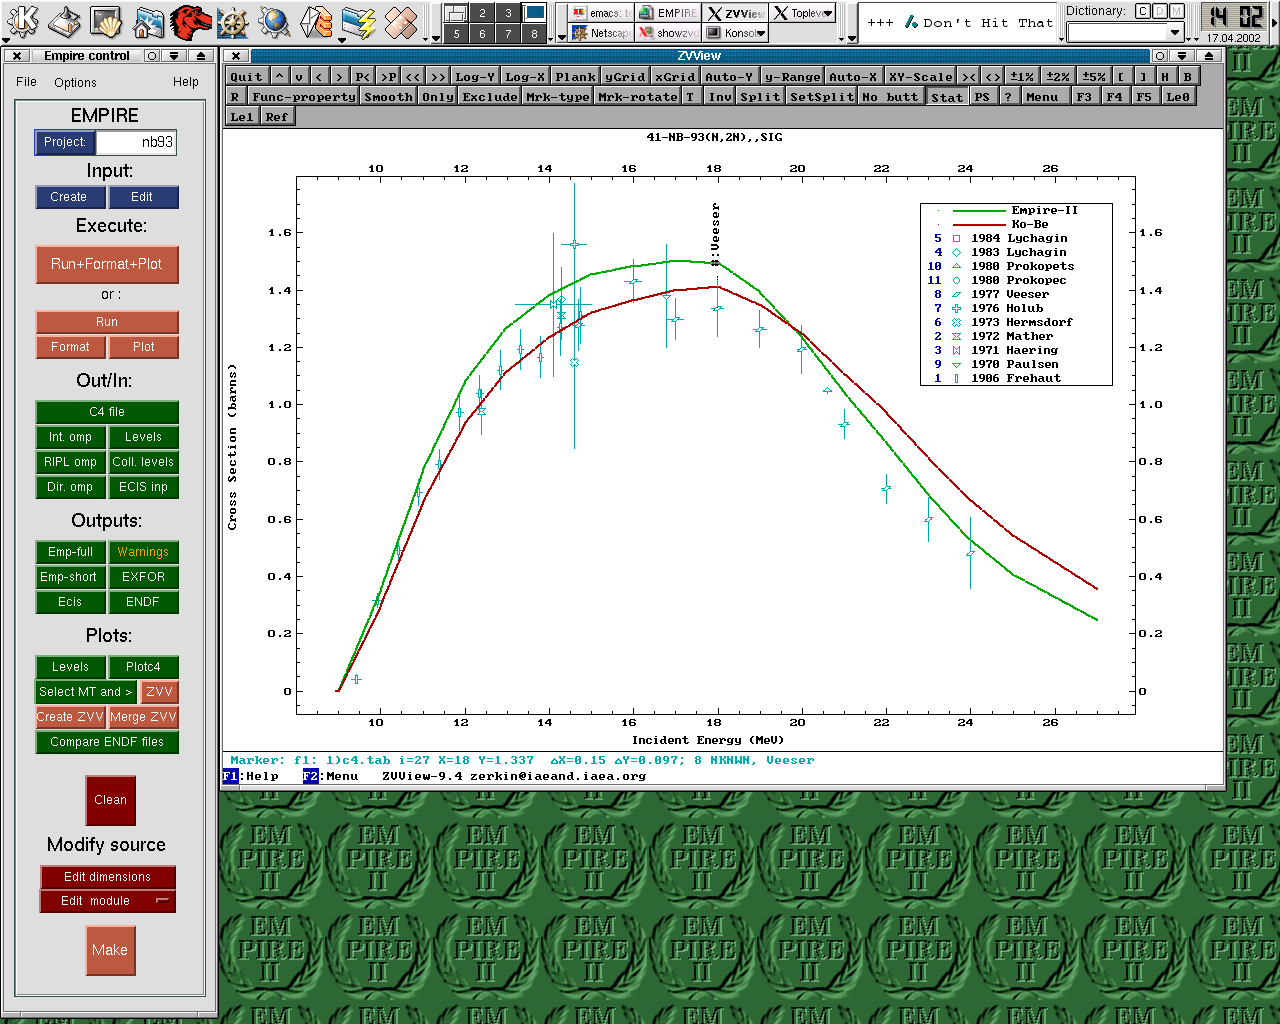Toggle Log-X axis scaling

[525, 76]
